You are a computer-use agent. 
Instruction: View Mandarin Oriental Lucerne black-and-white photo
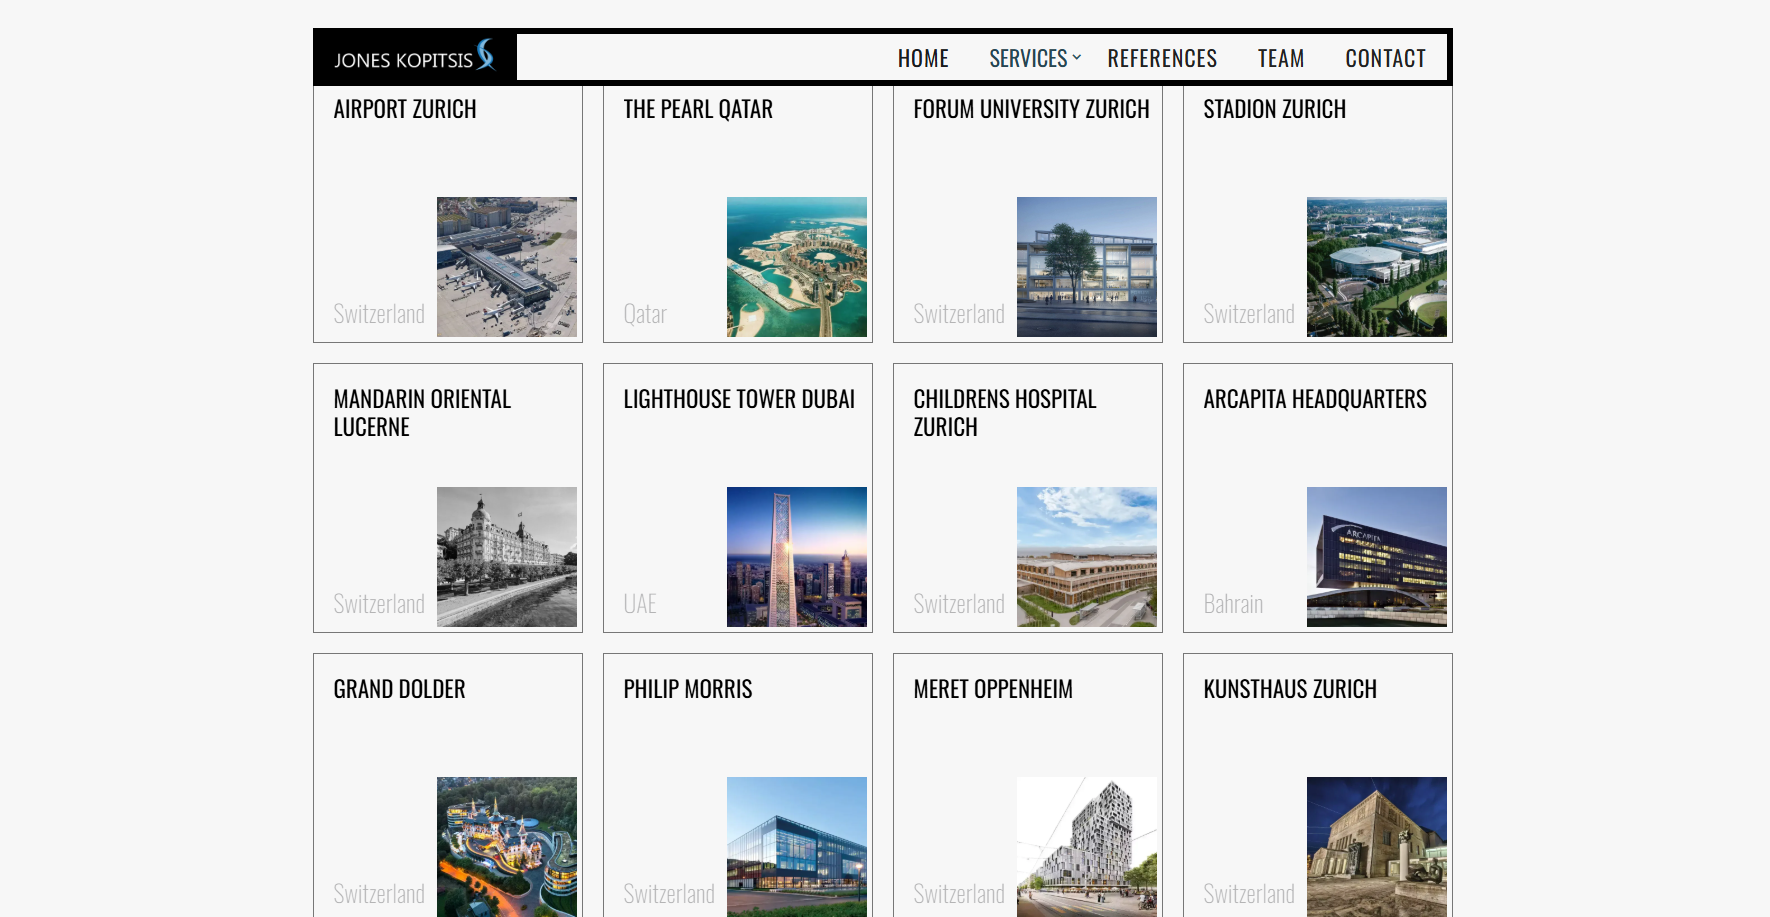pos(507,557)
